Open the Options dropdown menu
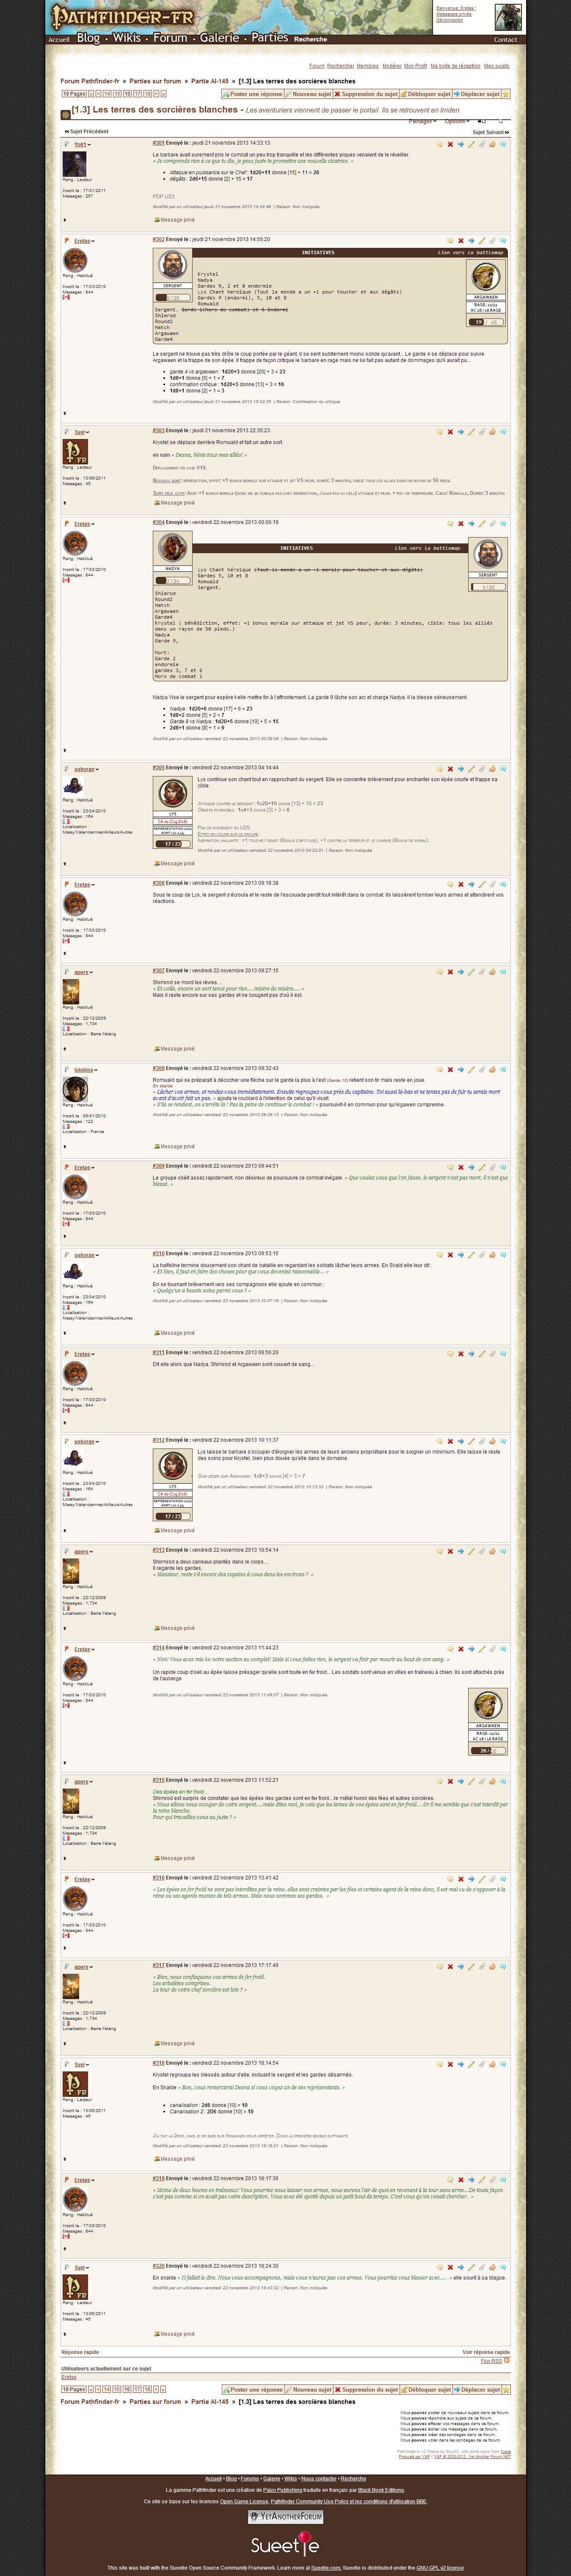 [457, 121]
